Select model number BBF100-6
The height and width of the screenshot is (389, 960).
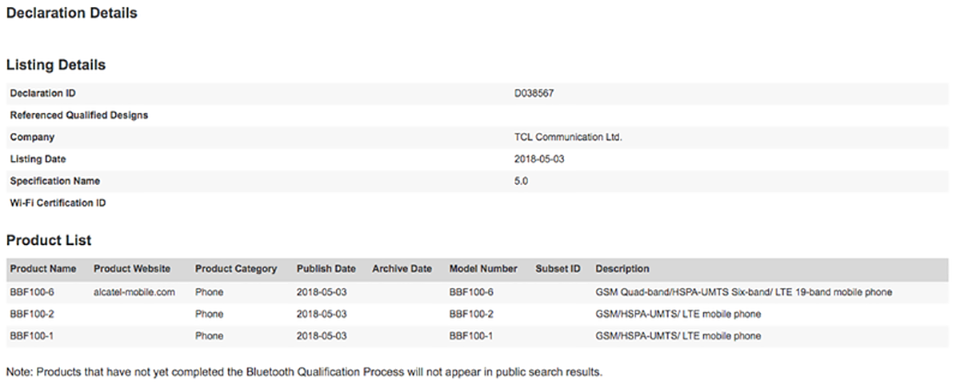(x=471, y=292)
